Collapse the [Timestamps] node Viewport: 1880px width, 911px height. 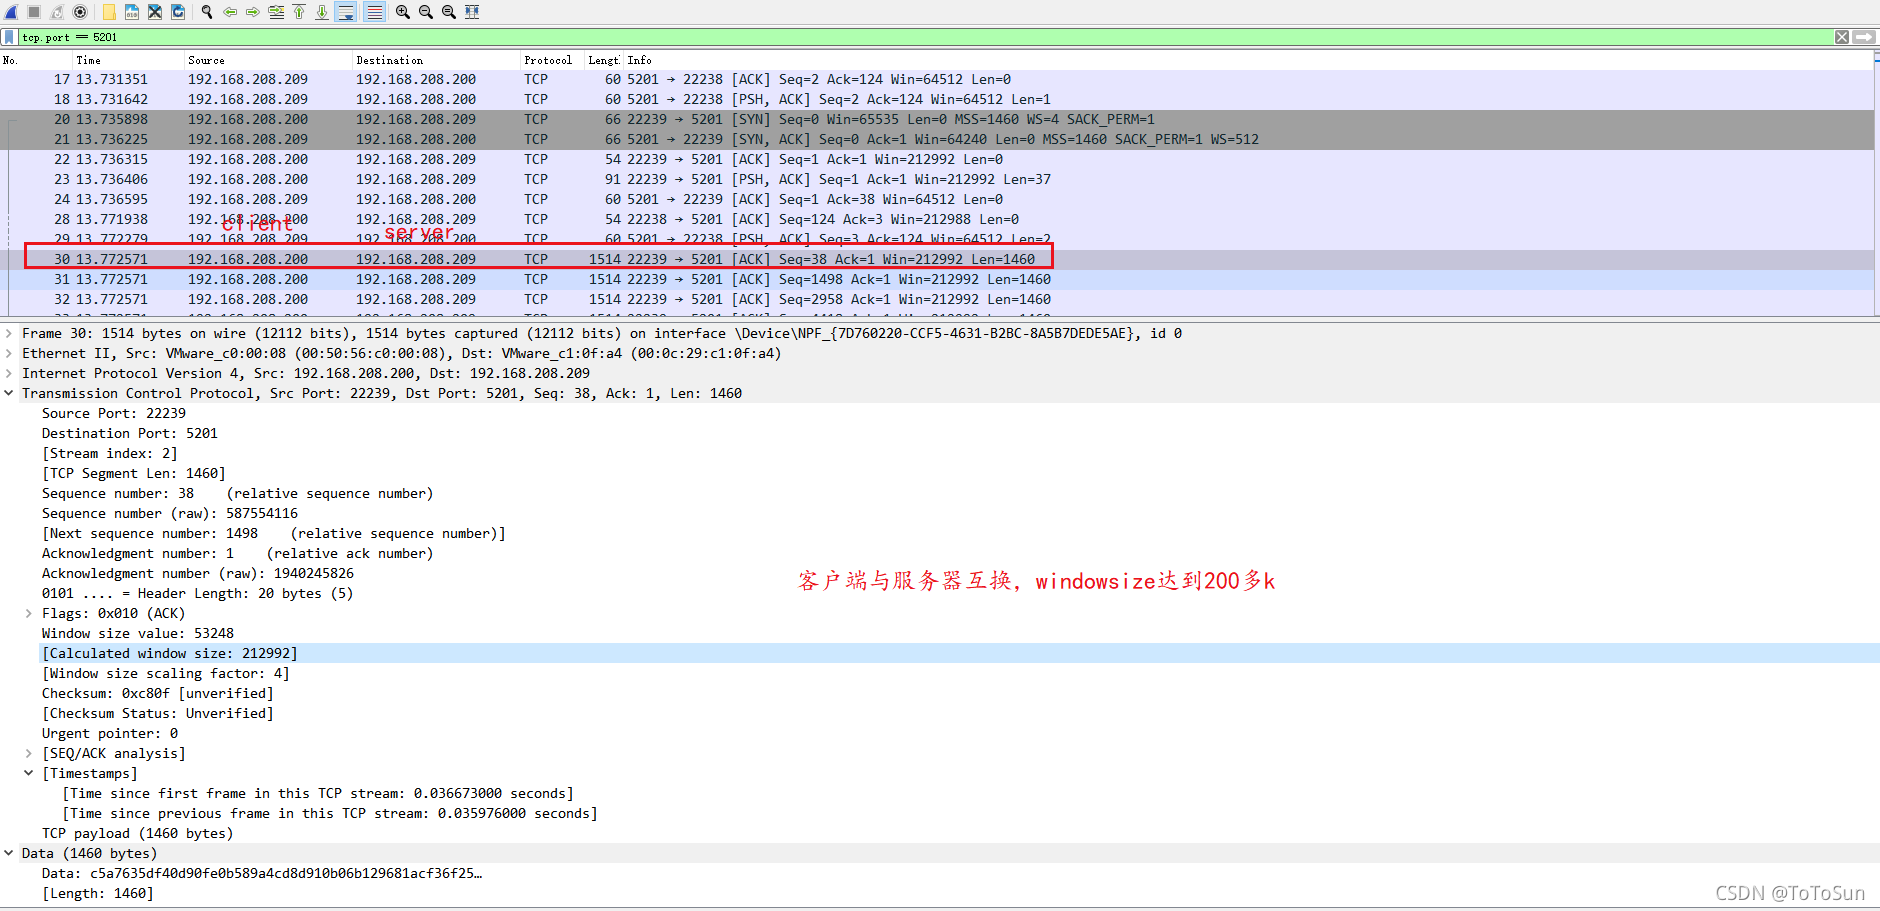(x=29, y=773)
